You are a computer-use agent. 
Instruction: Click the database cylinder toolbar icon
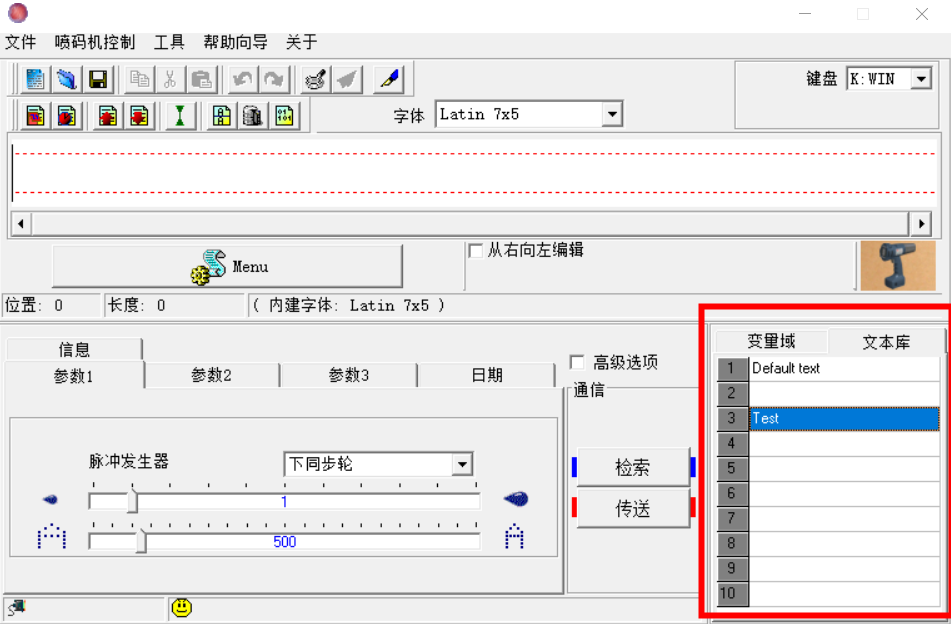click(253, 116)
